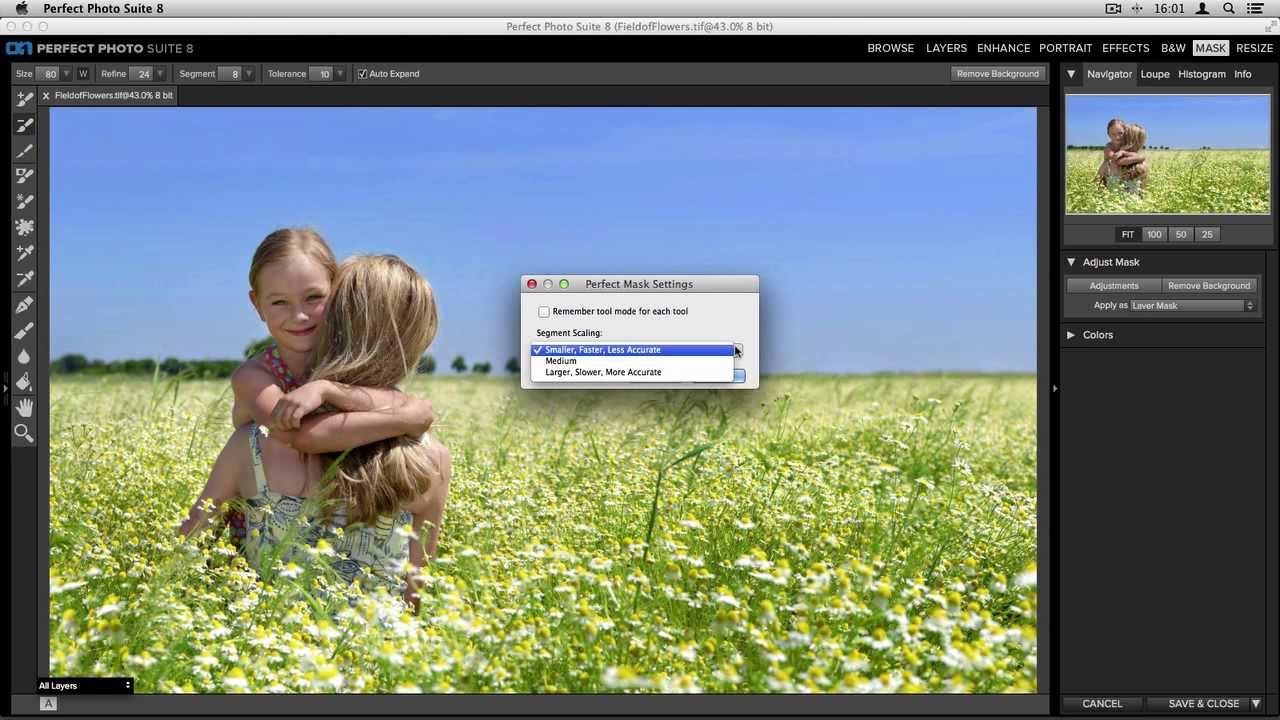Click Remove Background in the top options bar

[x=998, y=74]
